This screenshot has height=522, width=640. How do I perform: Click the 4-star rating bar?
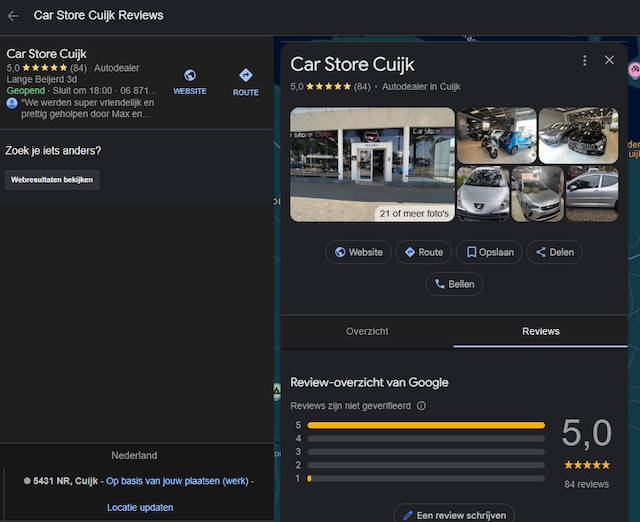click(x=426, y=439)
